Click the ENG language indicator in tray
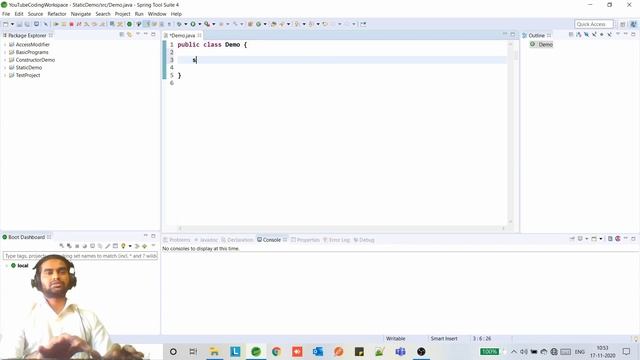 tap(580, 351)
